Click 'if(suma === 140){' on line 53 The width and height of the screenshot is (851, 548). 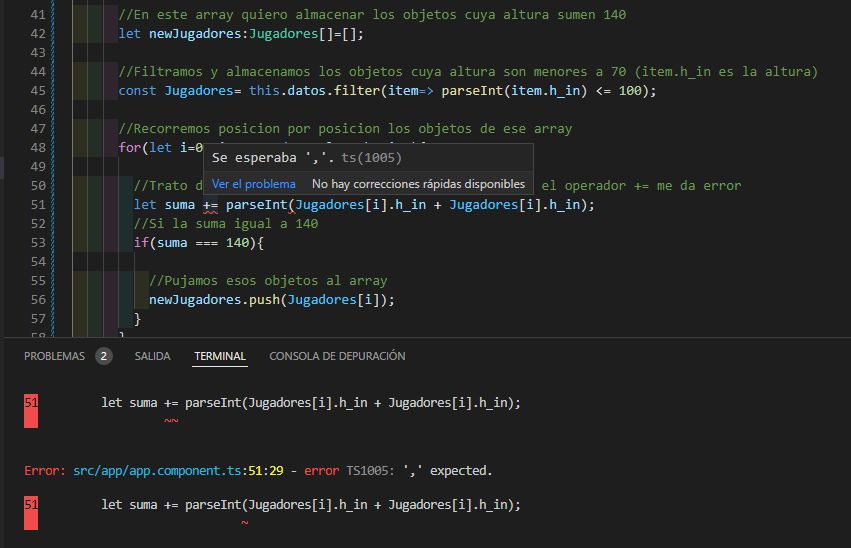(199, 243)
